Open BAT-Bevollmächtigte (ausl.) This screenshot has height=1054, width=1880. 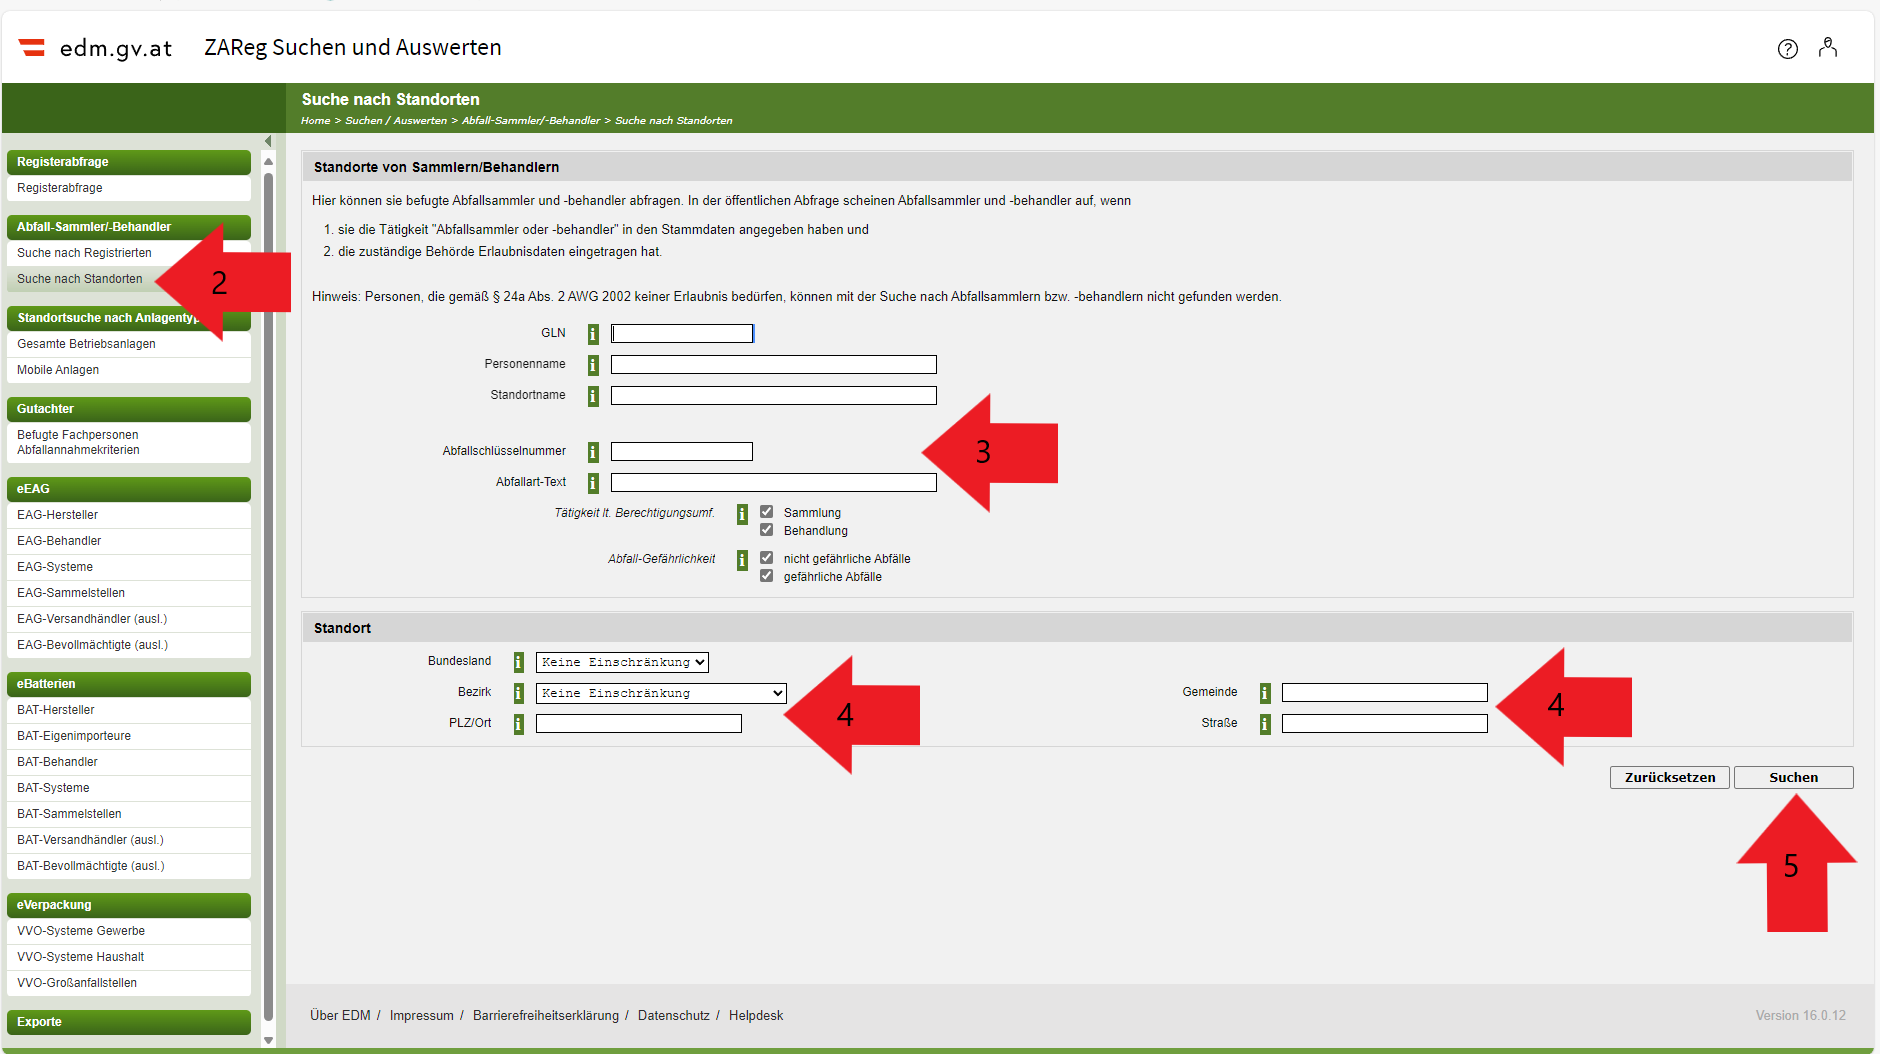point(129,866)
